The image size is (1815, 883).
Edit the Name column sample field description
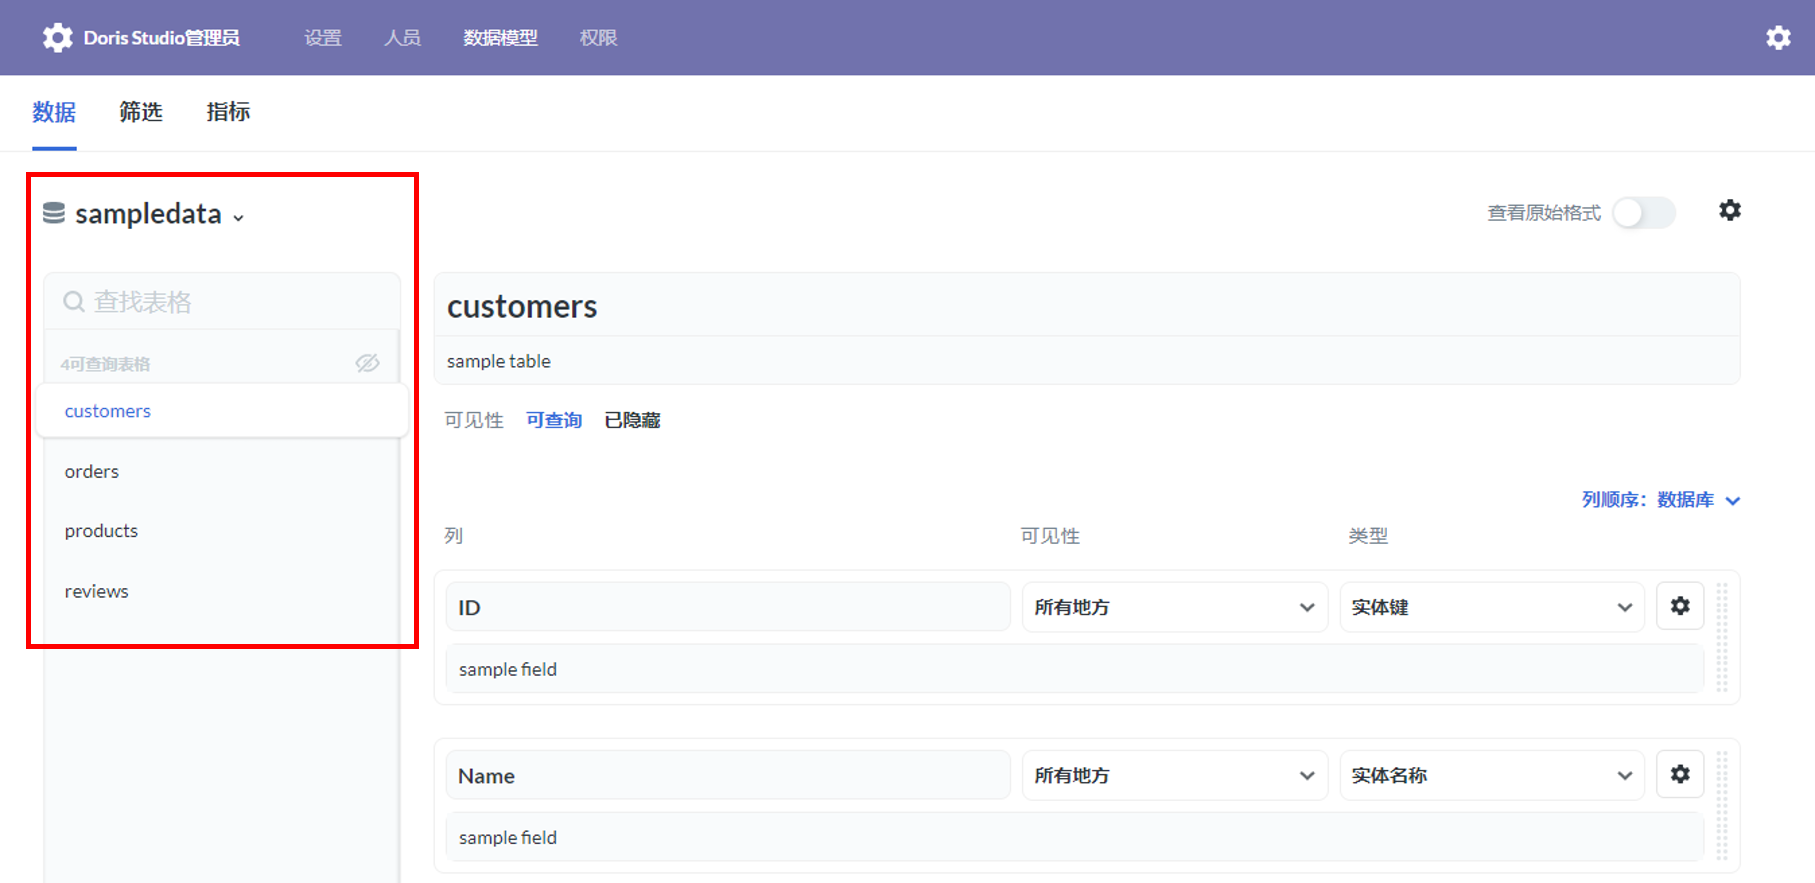coord(1075,837)
